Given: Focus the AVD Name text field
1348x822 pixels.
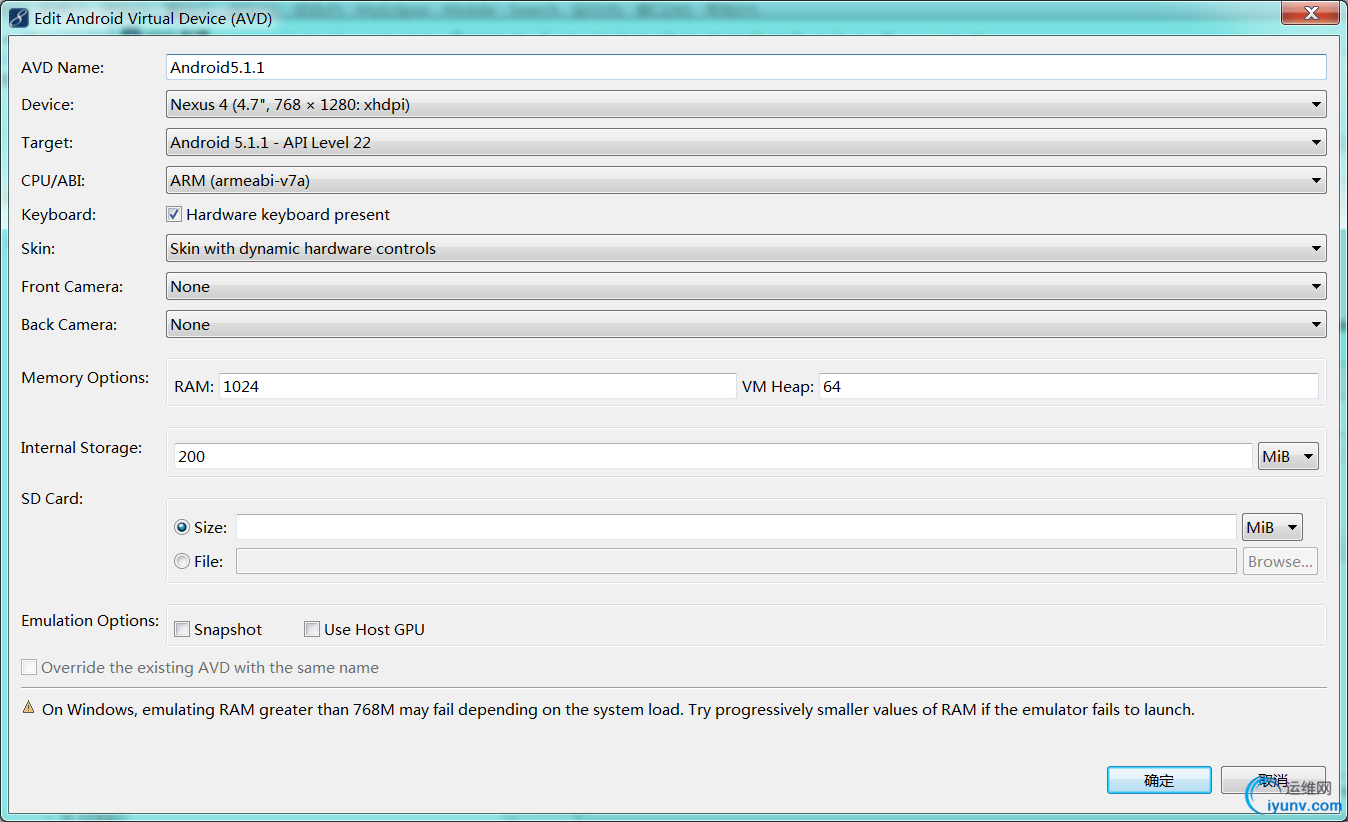Looking at the screenshot, I should [x=746, y=67].
